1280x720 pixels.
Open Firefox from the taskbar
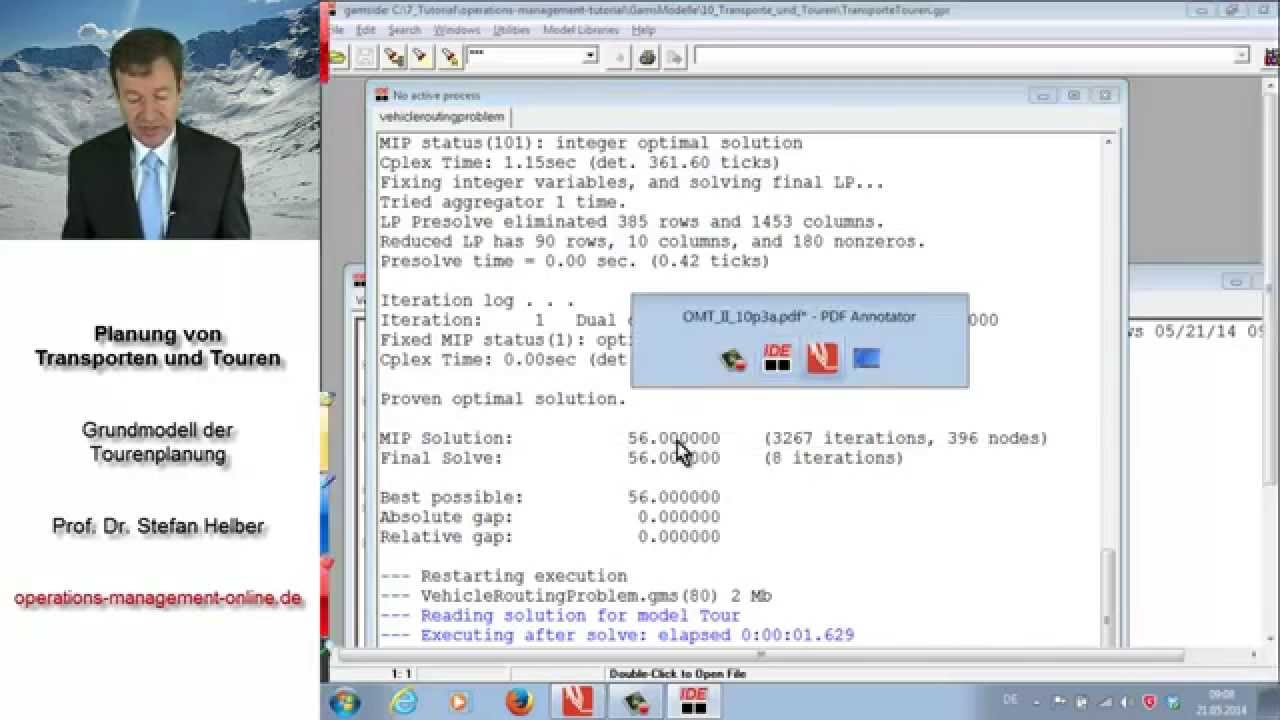coord(519,702)
